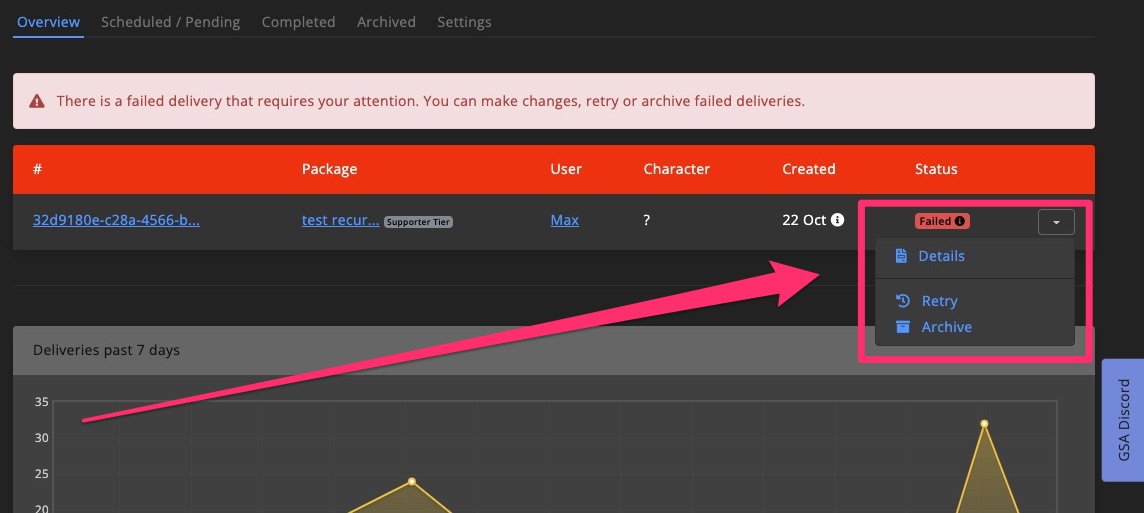Click the Status column header

tap(936, 169)
